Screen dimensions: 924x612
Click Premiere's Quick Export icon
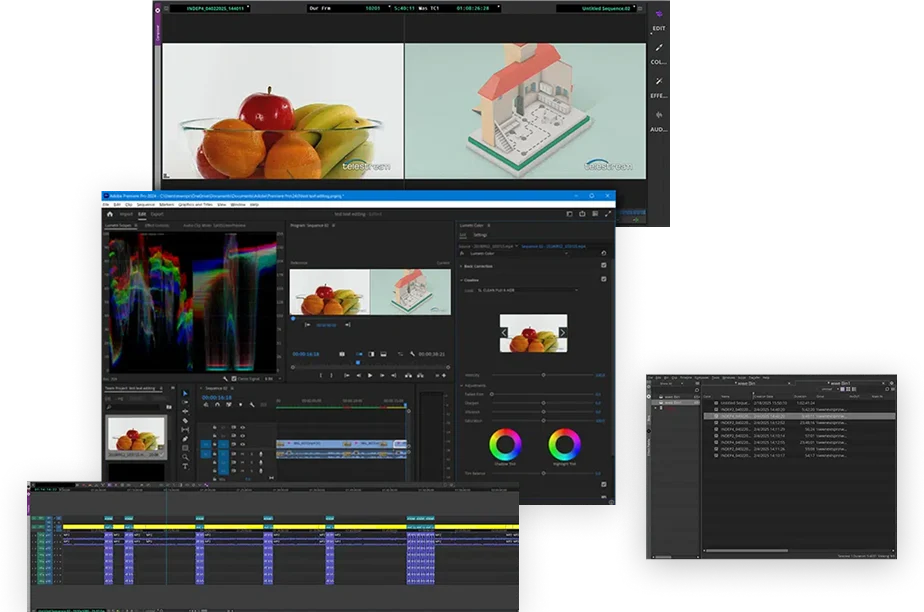(582, 214)
